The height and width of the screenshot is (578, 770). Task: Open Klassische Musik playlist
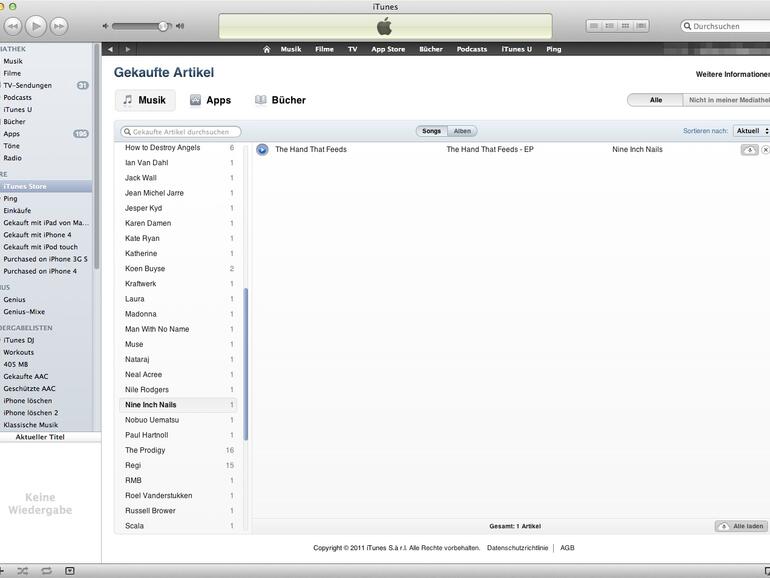point(46,425)
